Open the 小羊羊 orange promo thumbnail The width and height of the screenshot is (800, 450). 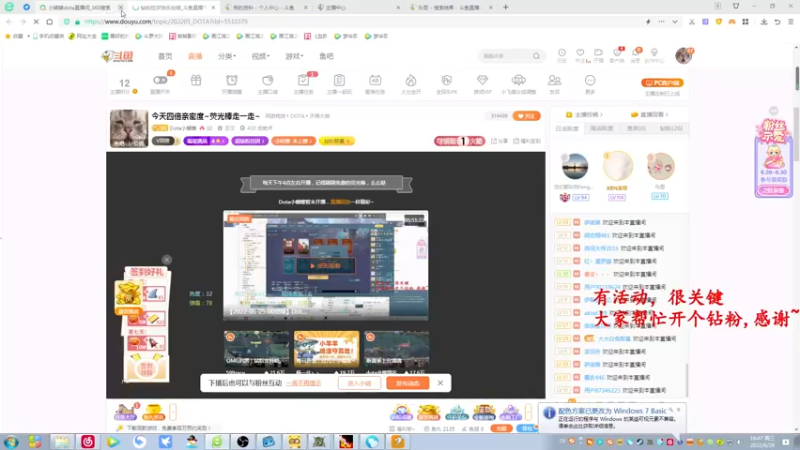tap(327, 348)
